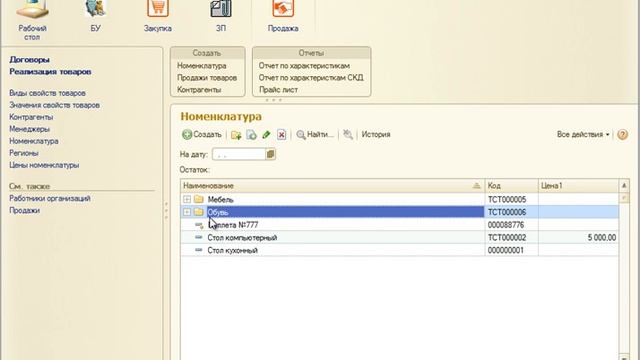The width and height of the screenshot is (640, 360).
Task: Open the Договоры link
Action: [x=29, y=60]
